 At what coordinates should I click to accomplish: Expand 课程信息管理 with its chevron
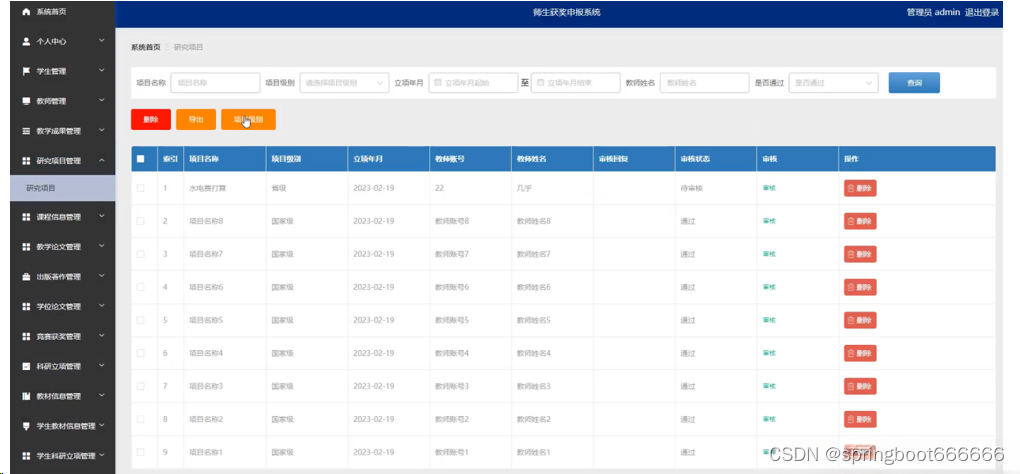pyautogui.click(x=102, y=216)
